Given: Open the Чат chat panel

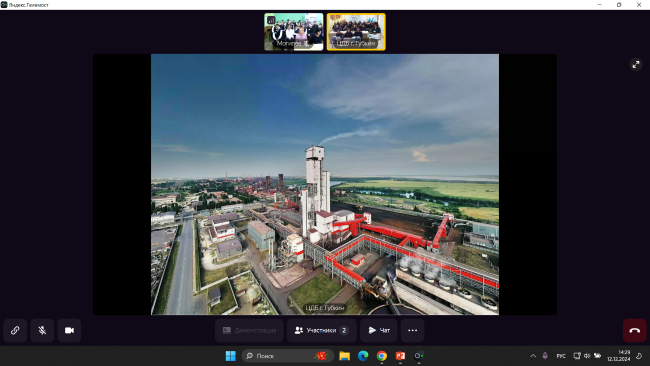Looking at the screenshot, I should click(x=378, y=330).
